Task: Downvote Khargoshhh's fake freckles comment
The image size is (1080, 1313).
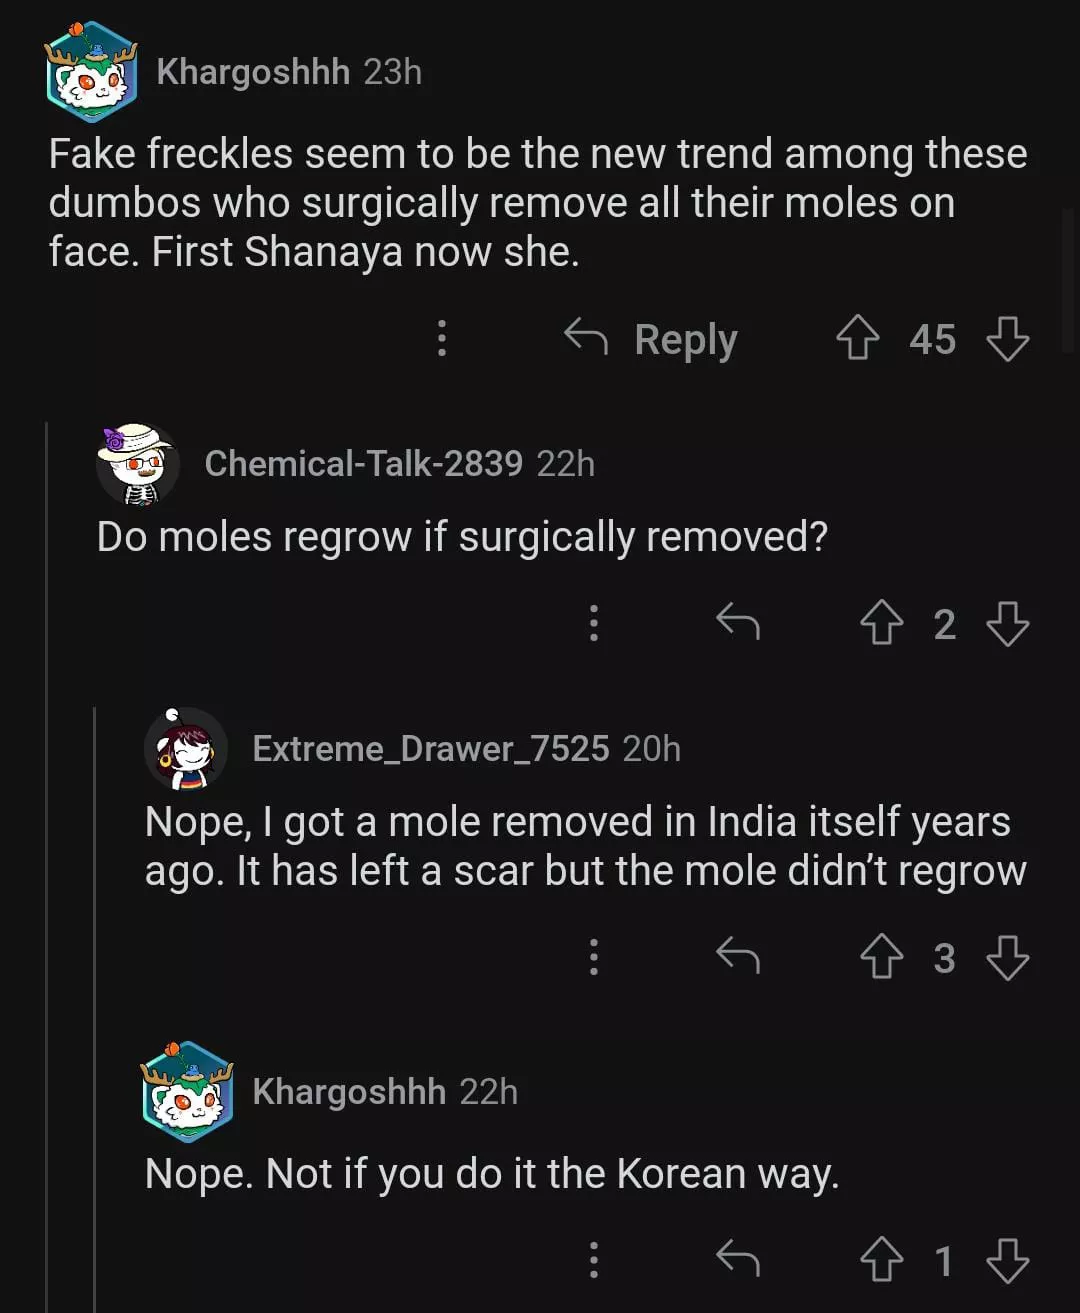Action: [x=1007, y=338]
